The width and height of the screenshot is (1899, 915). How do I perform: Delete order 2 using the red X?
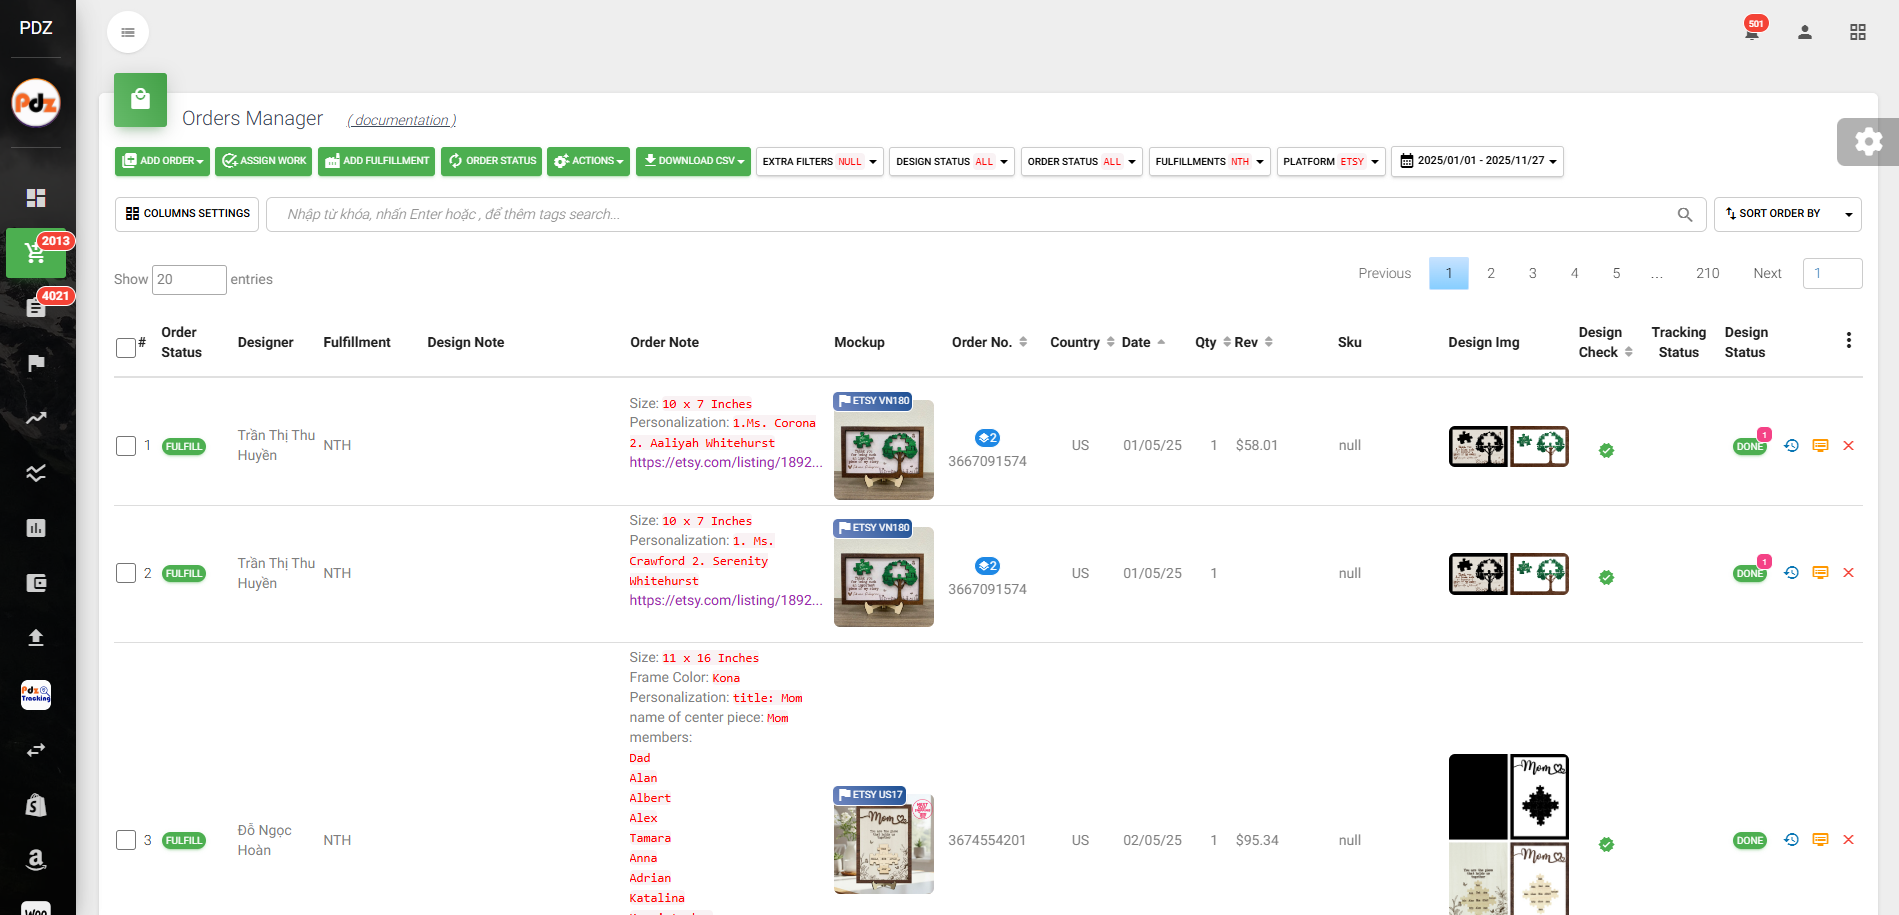click(1848, 573)
